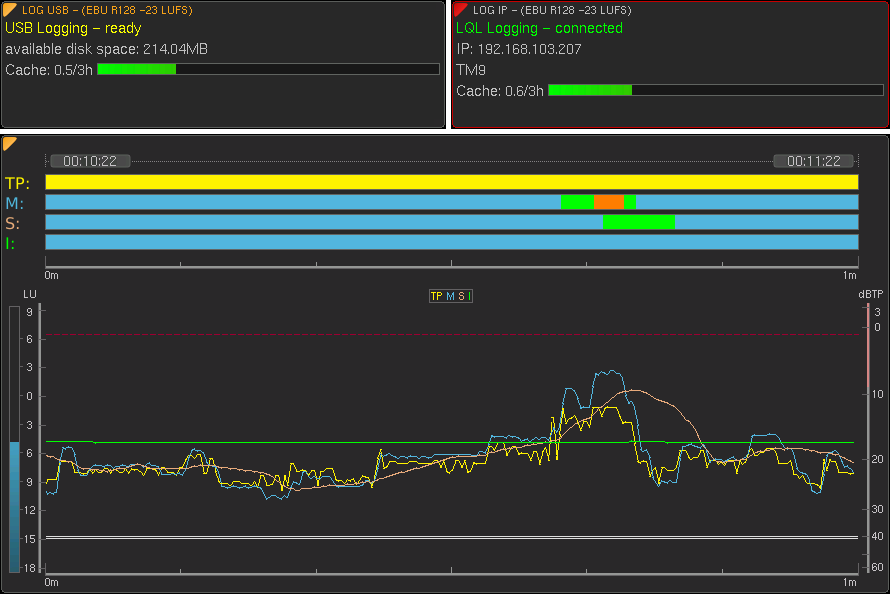
Task: Click the red corner flag on LOG IP panel
Action: (x=462, y=9)
